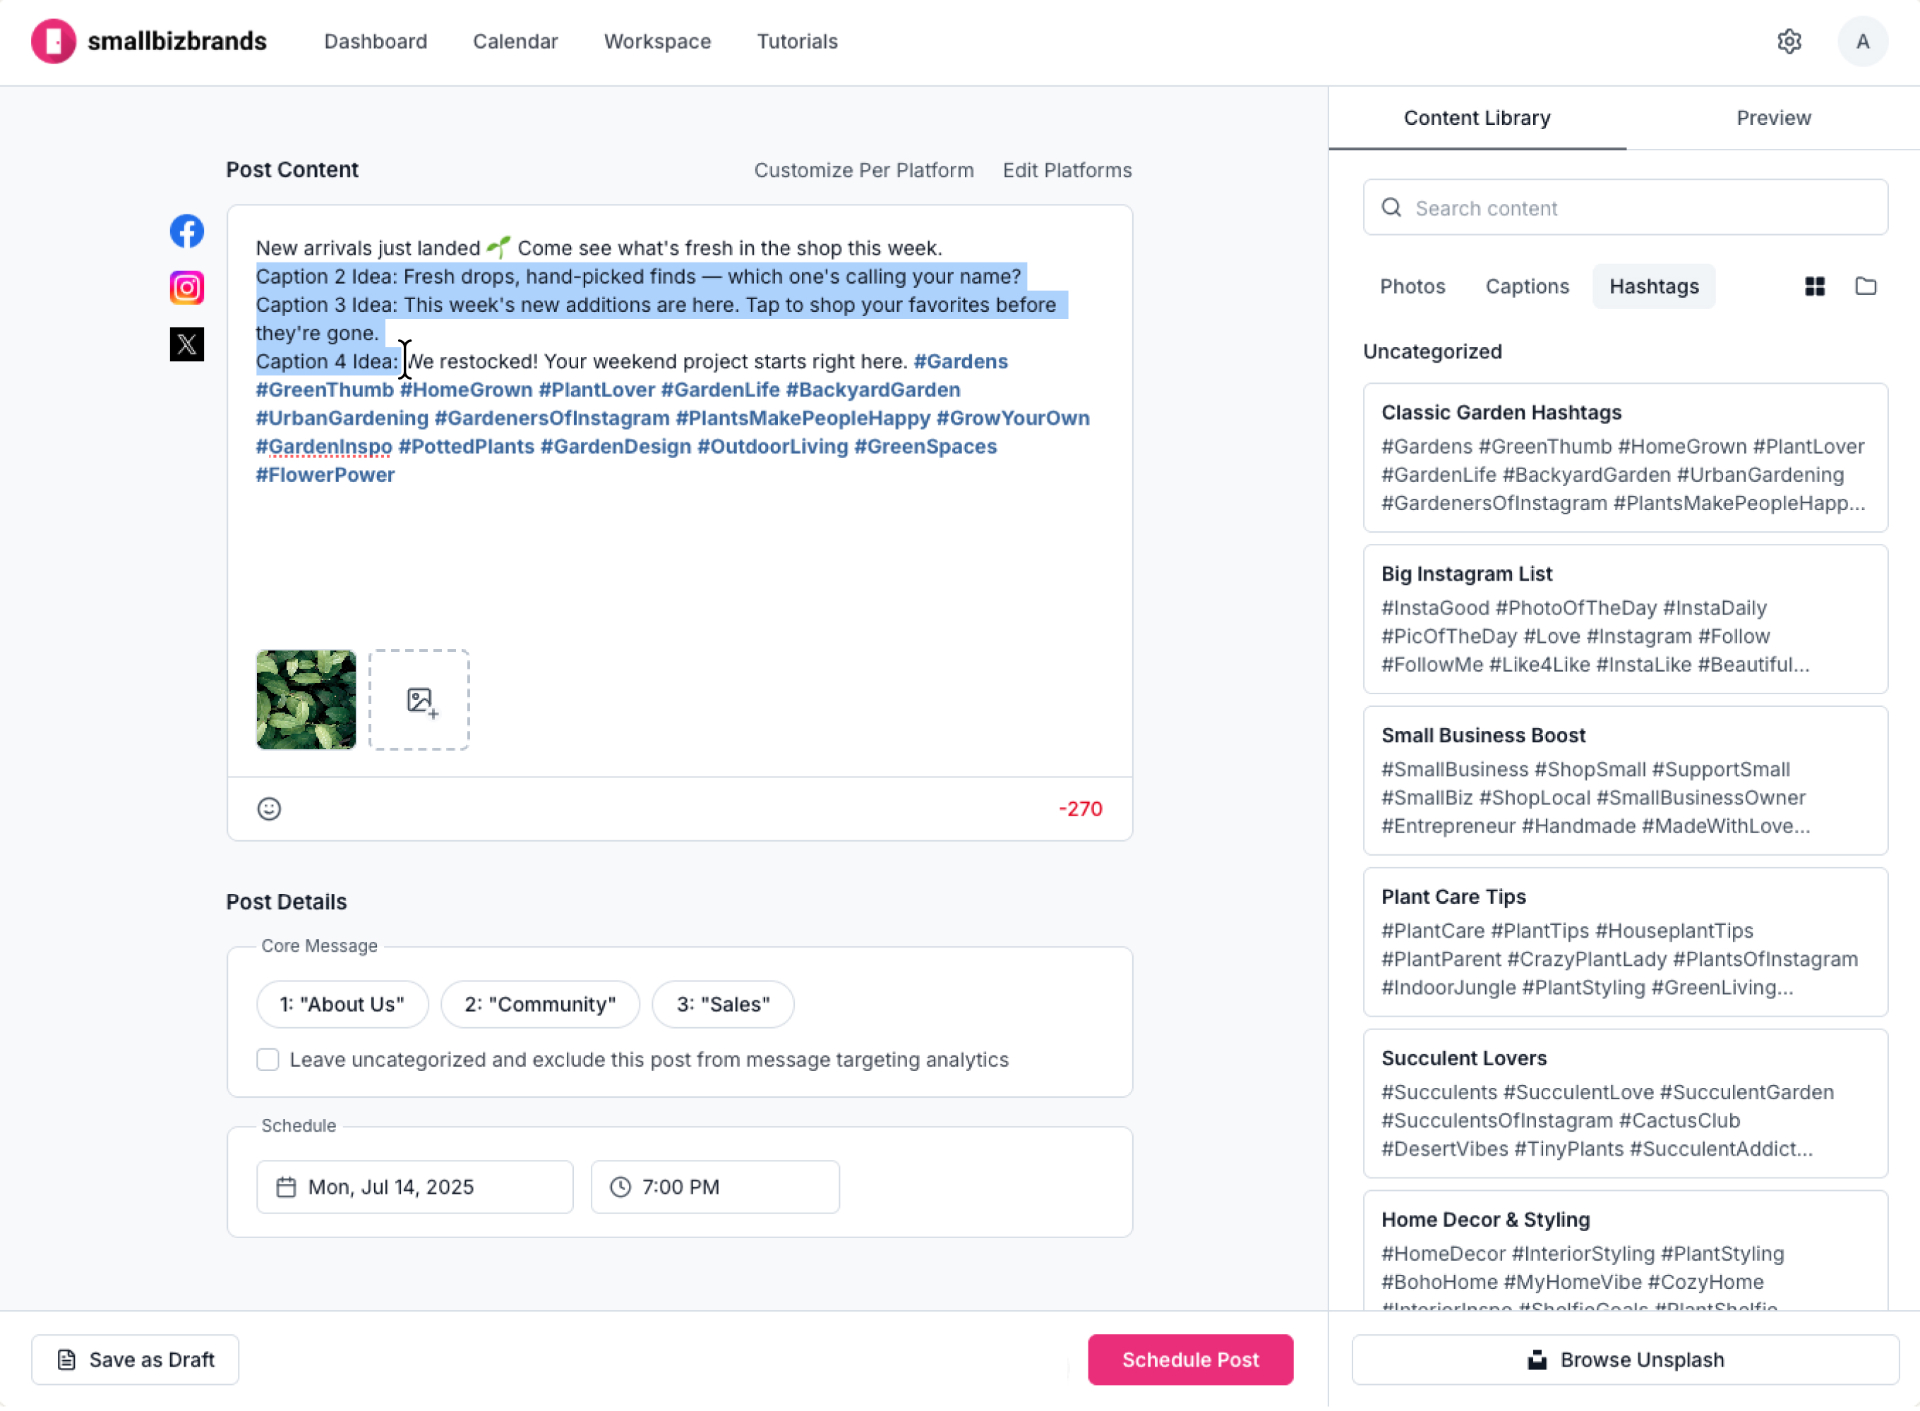The height and width of the screenshot is (1411, 1920).
Task: Click the Browse Unsplash button
Action: tap(1625, 1360)
